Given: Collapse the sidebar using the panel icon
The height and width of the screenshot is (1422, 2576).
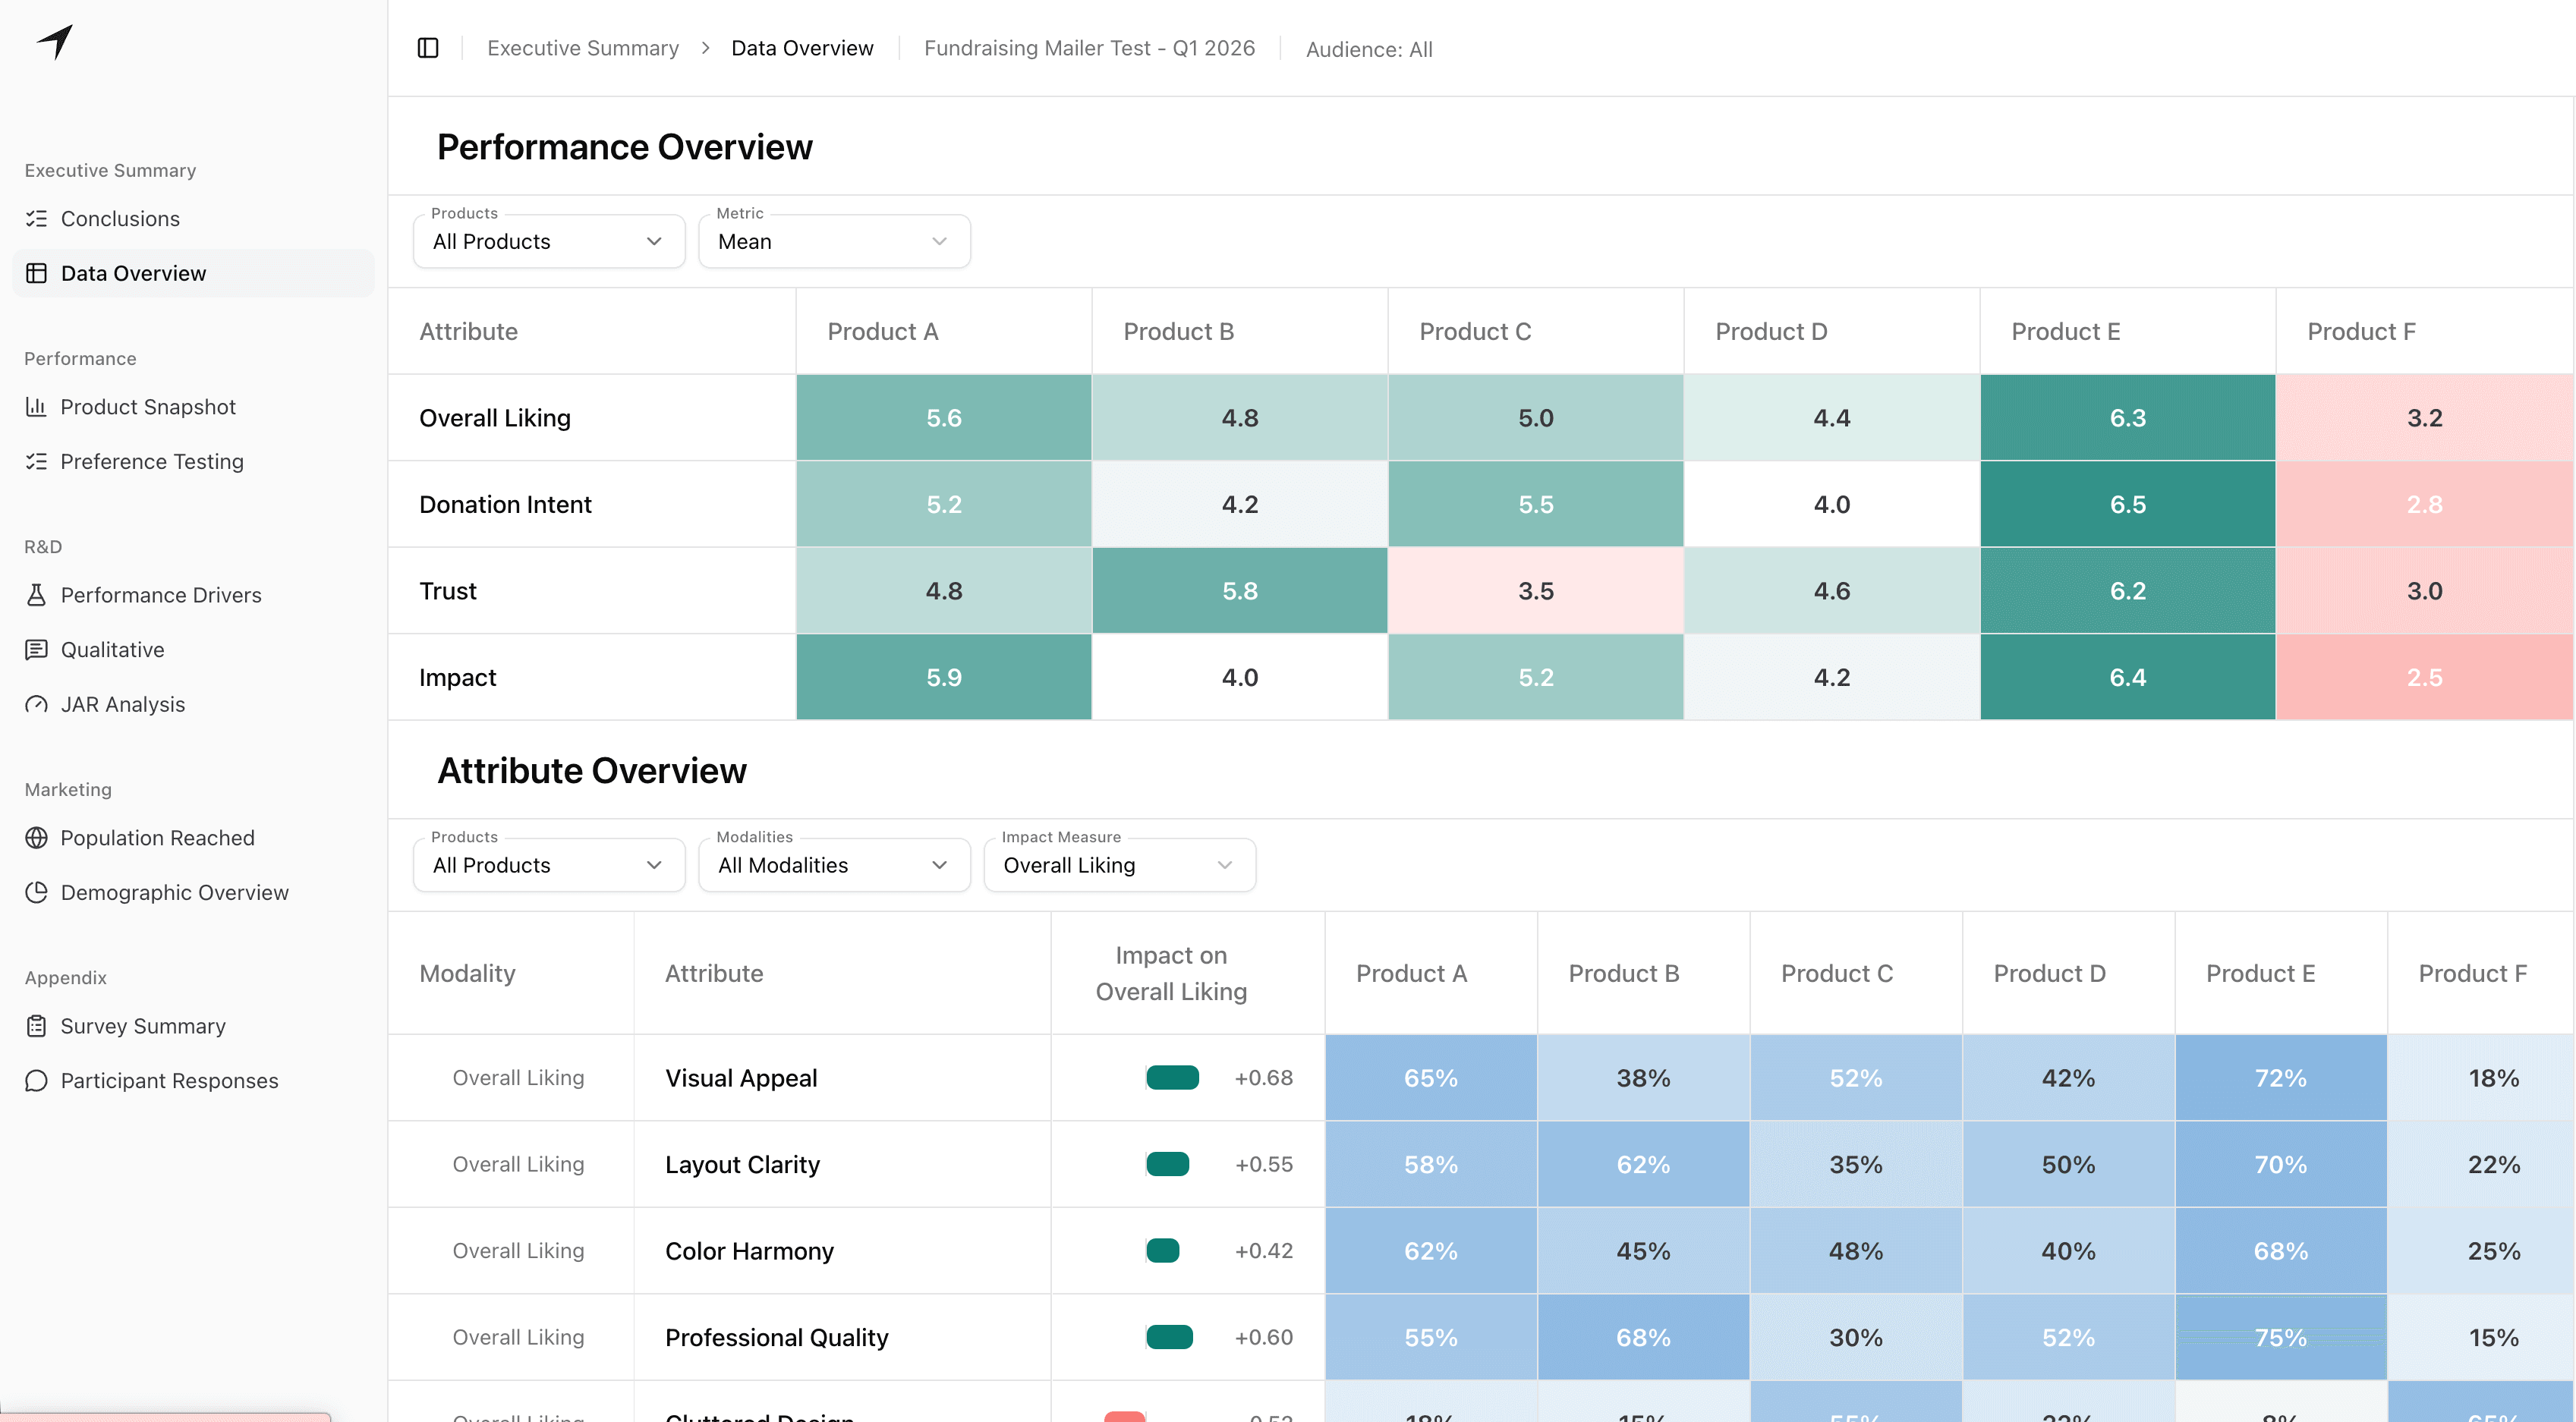Looking at the screenshot, I should click(x=428, y=47).
